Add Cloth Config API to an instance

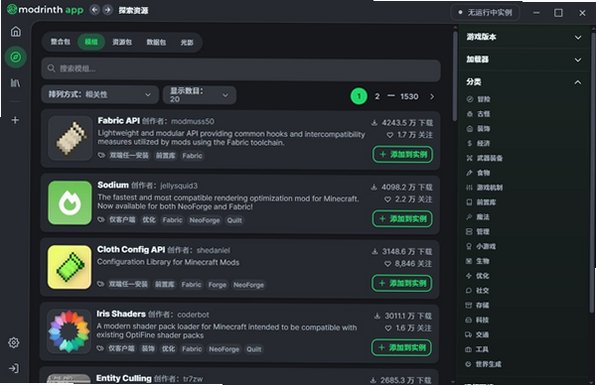click(402, 284)
